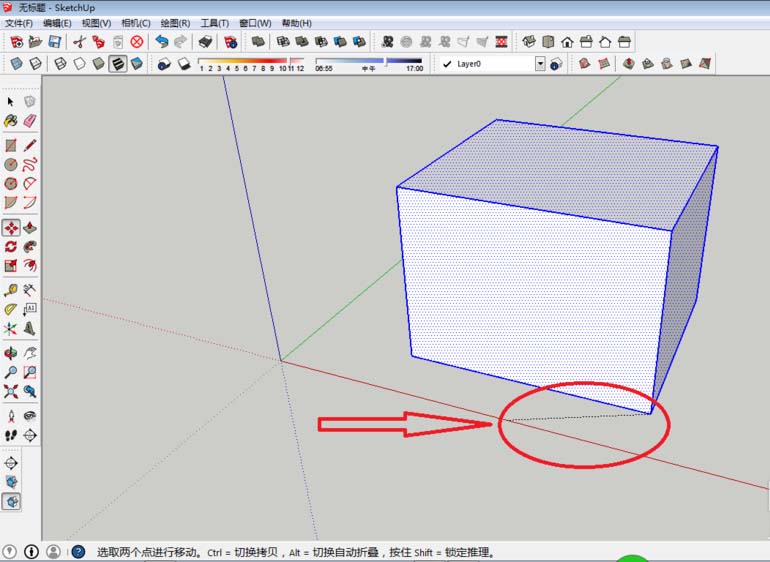Pick the pink Eraser tool
This screenshot has height=562, width=770.
(x=30, y=121)
